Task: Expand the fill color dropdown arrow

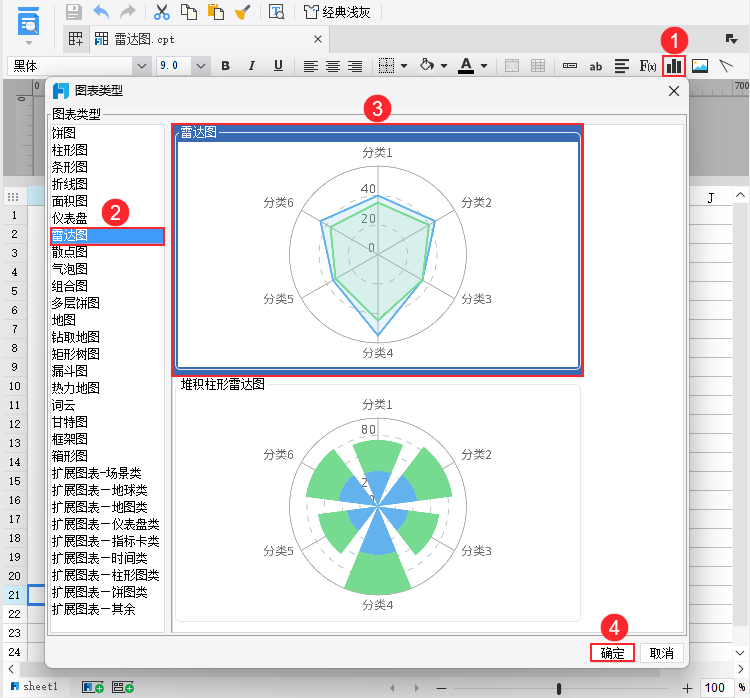Action: tap(444, 66)
